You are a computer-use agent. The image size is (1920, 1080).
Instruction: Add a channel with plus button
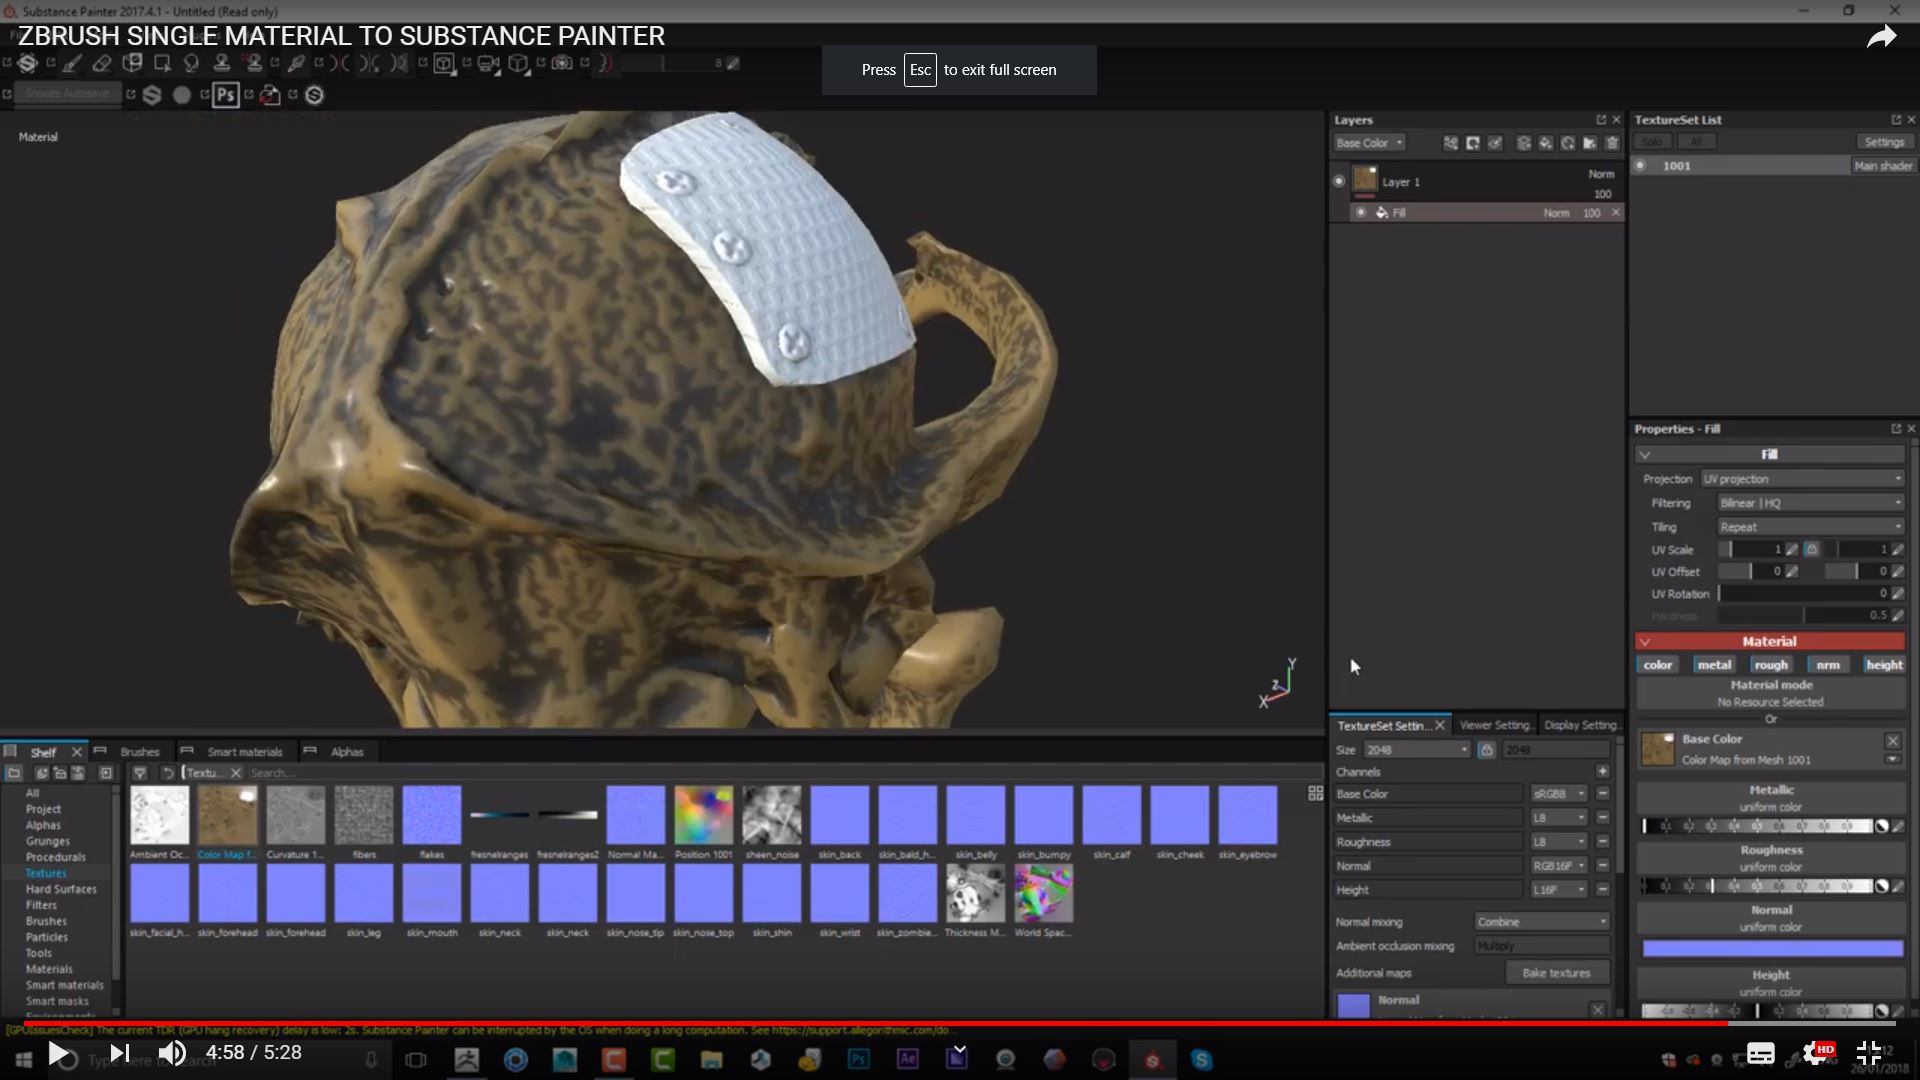[1602, 771]
